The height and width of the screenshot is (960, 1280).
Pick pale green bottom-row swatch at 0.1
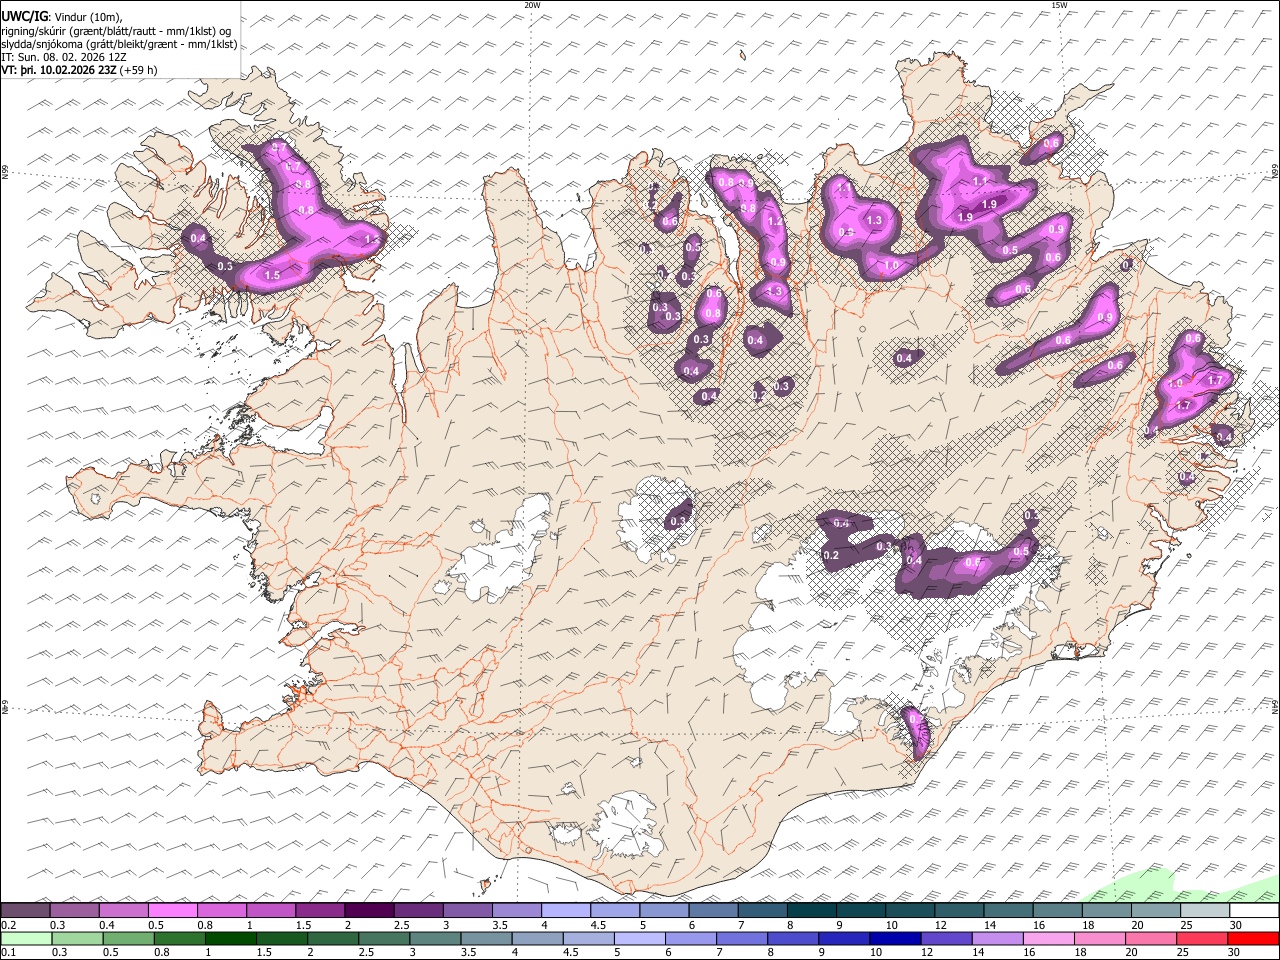point(26,939)
